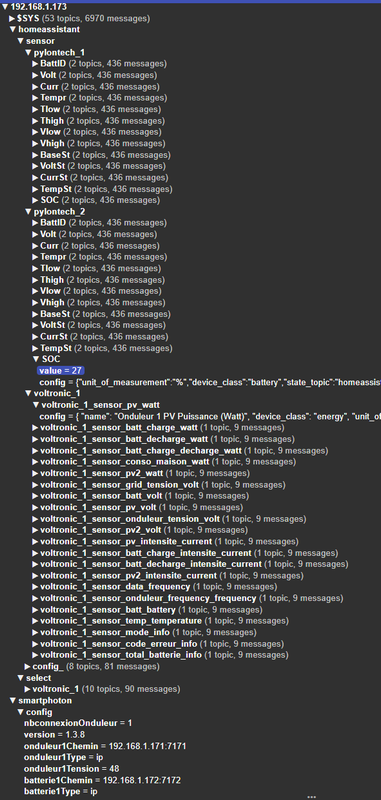Image resolution: width=381 pixels, height=800 pixels.
Task: Expand the $SYS topic tree
Action: coord(12,18)
